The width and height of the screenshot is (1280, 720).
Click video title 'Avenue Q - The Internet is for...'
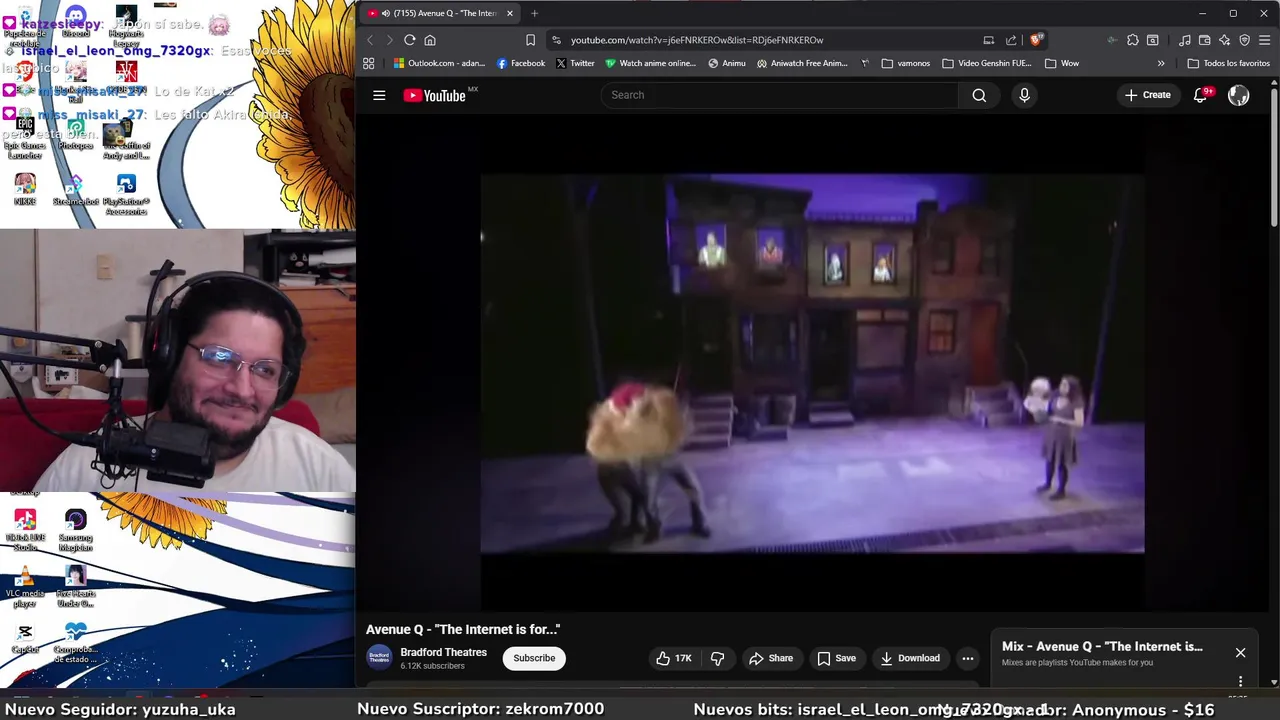point(463,629)
